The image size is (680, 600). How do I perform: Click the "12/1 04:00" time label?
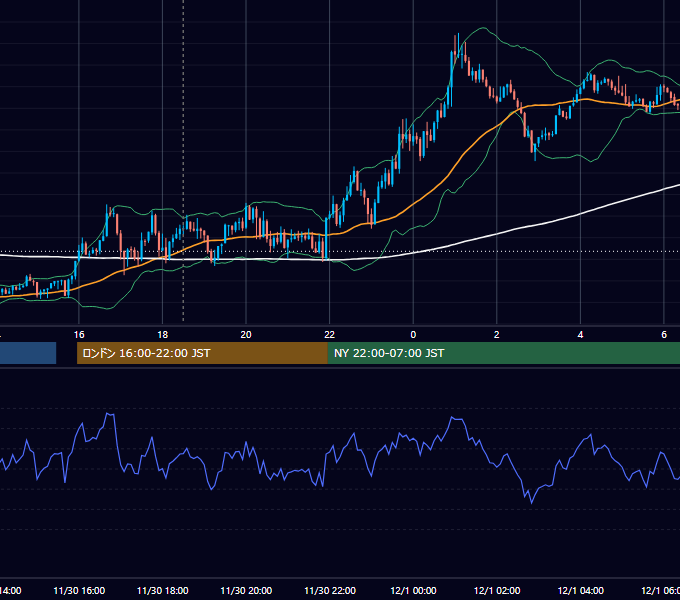(x=580, y=590)
